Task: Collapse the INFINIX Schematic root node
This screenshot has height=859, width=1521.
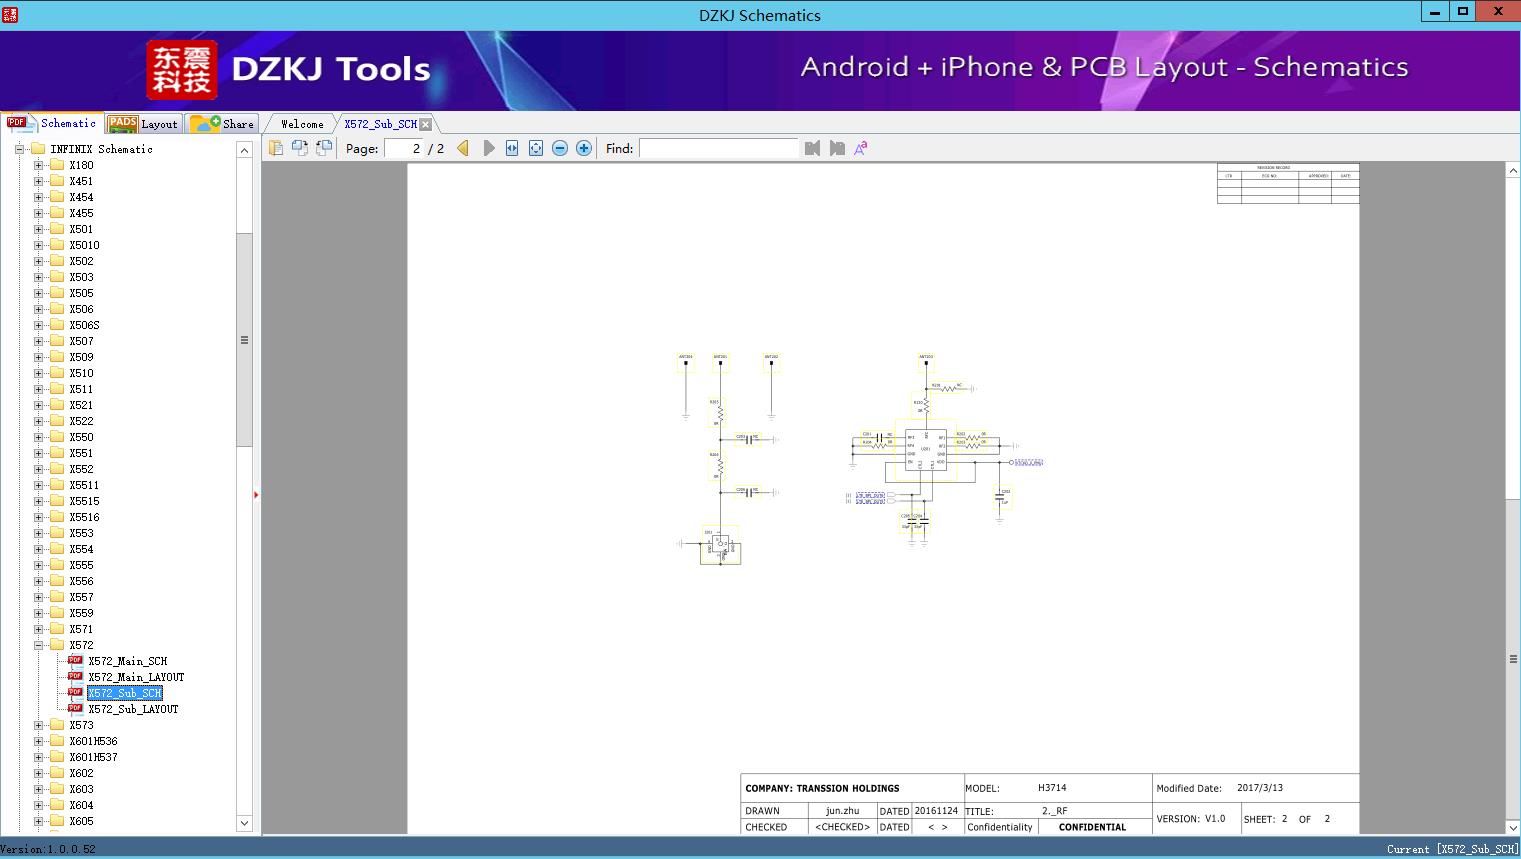Action: click(19, 149)
